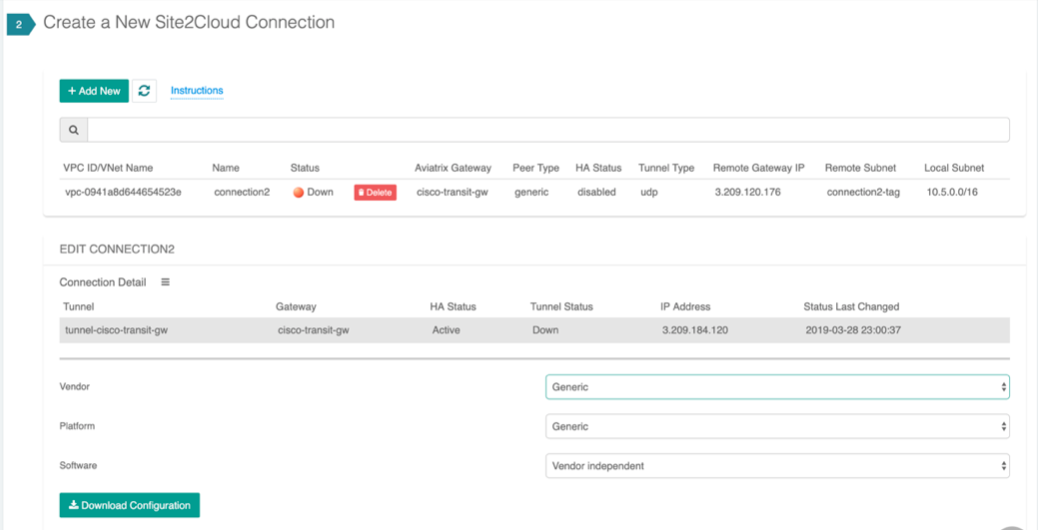
Task: Expand the Software dropdown
Action: 777,466
